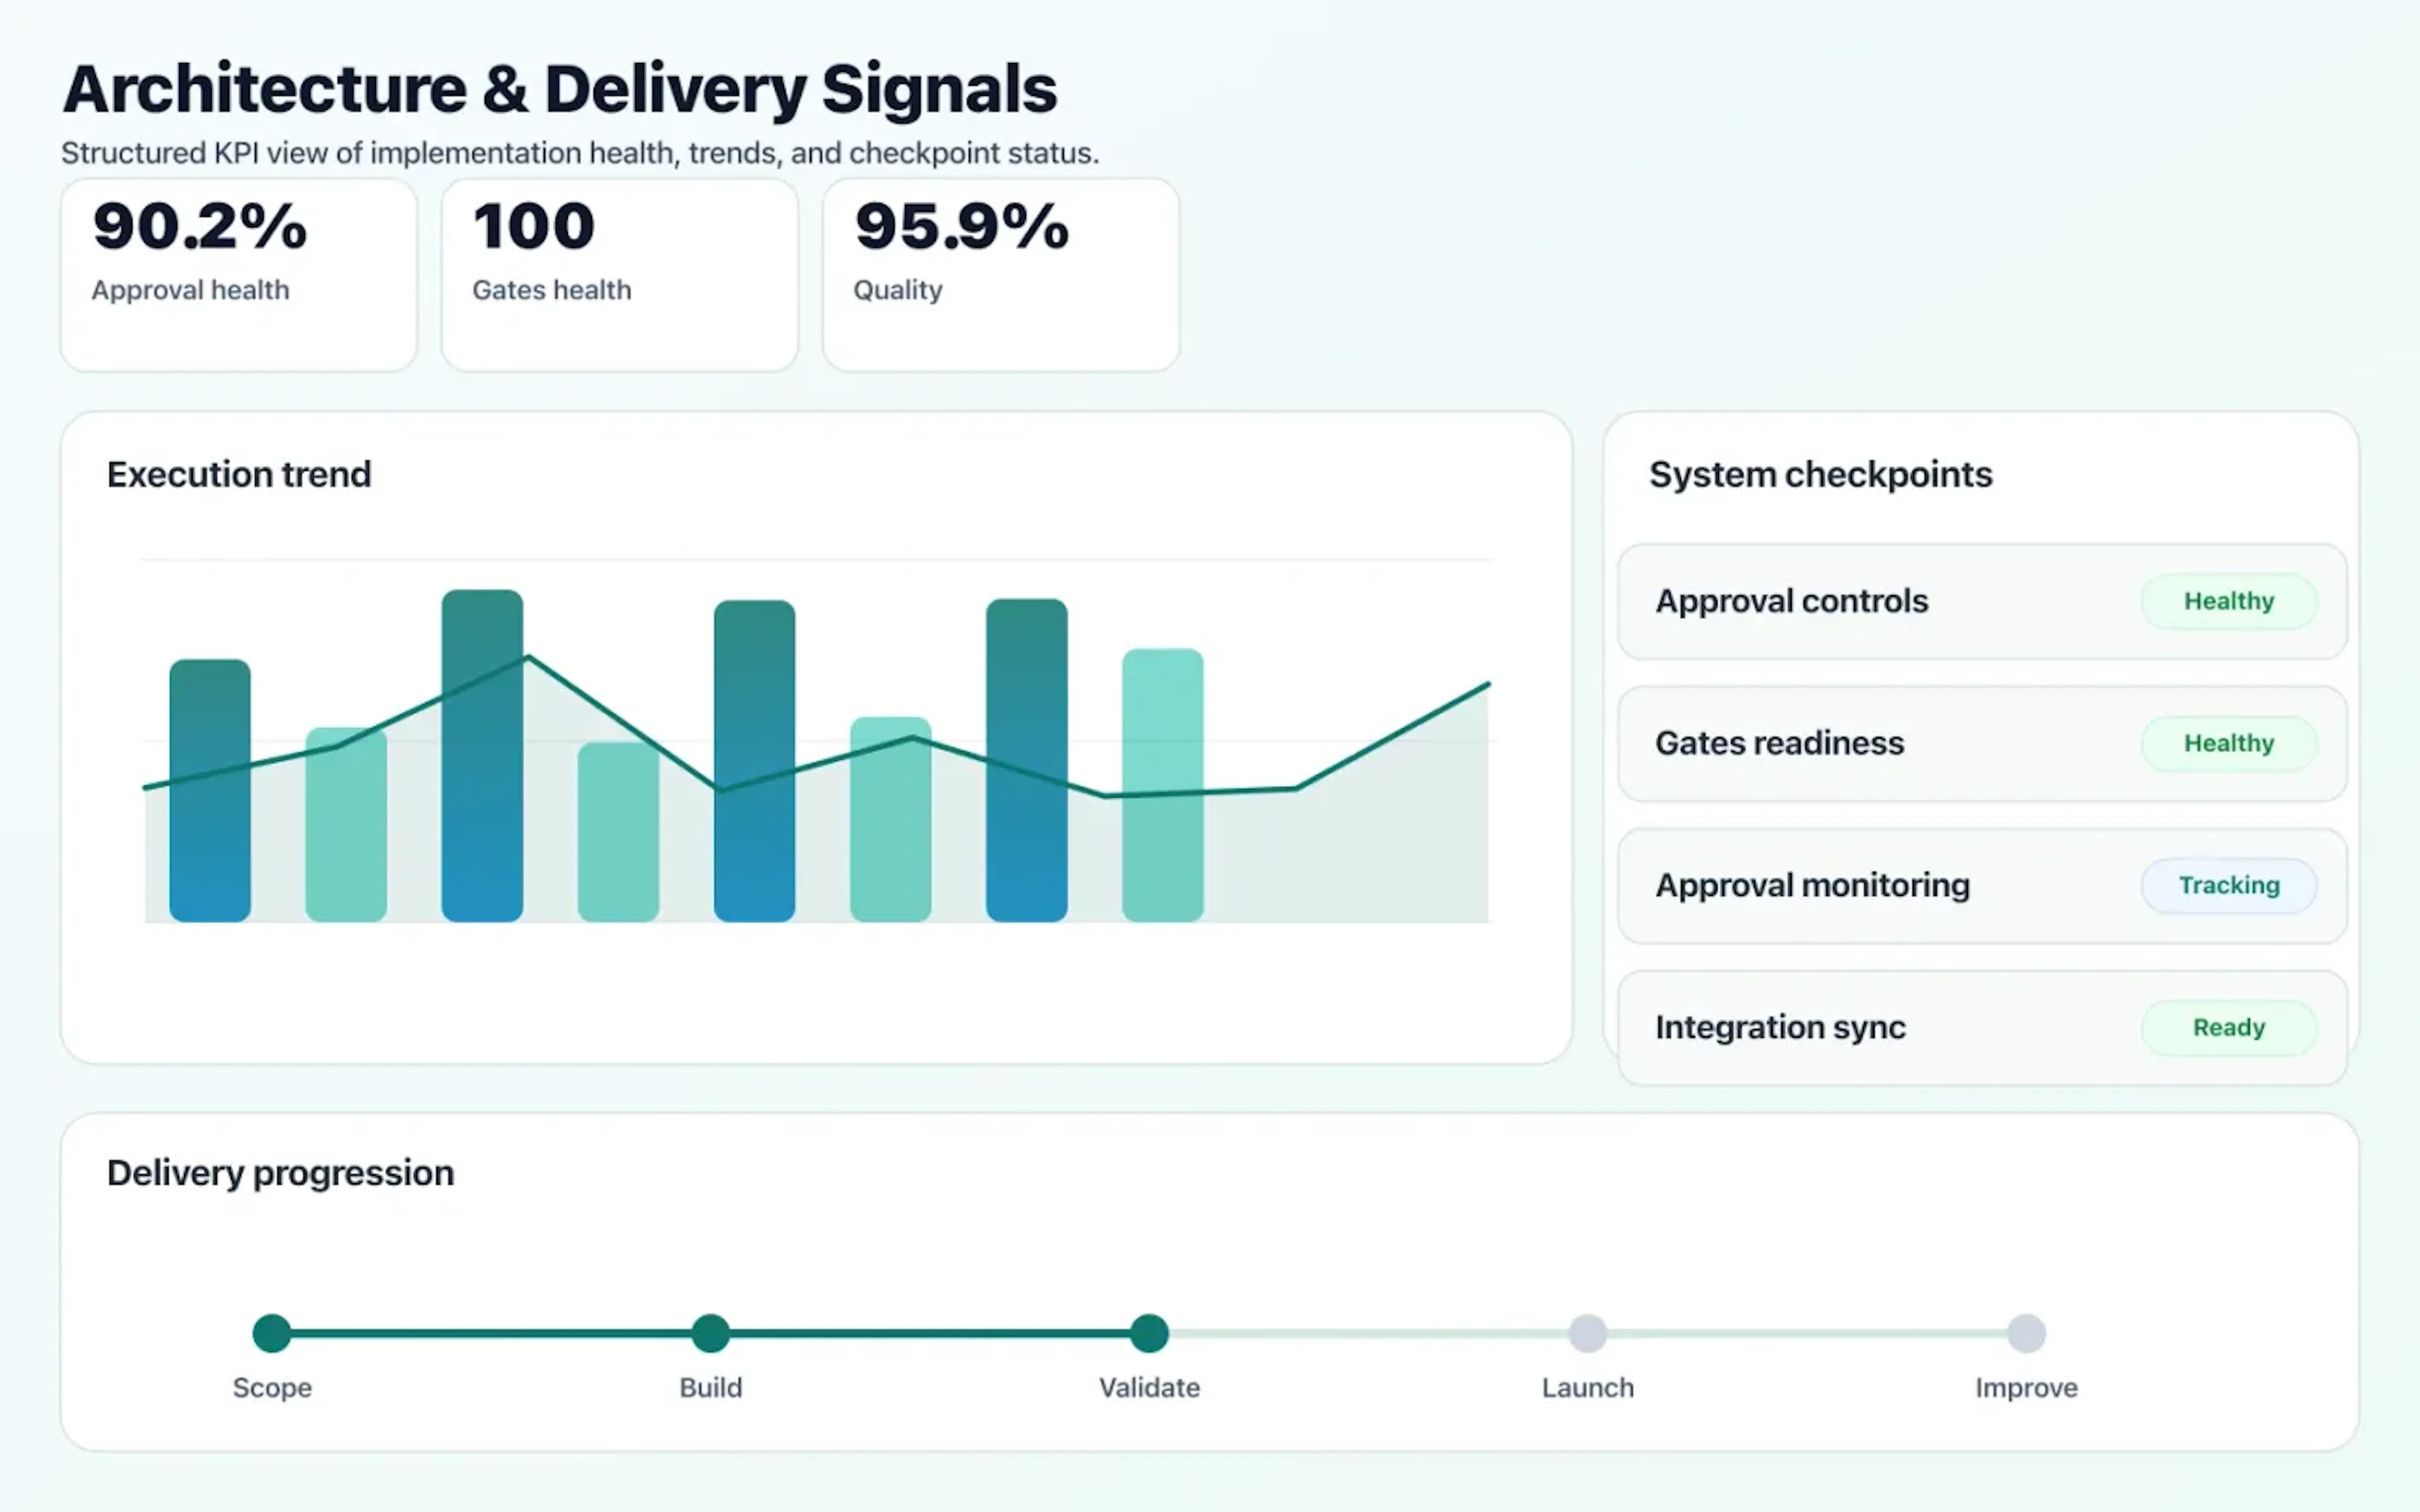Toggle the Tracking status on Approval monitoring
2420x1512 pixels.
2228,885
